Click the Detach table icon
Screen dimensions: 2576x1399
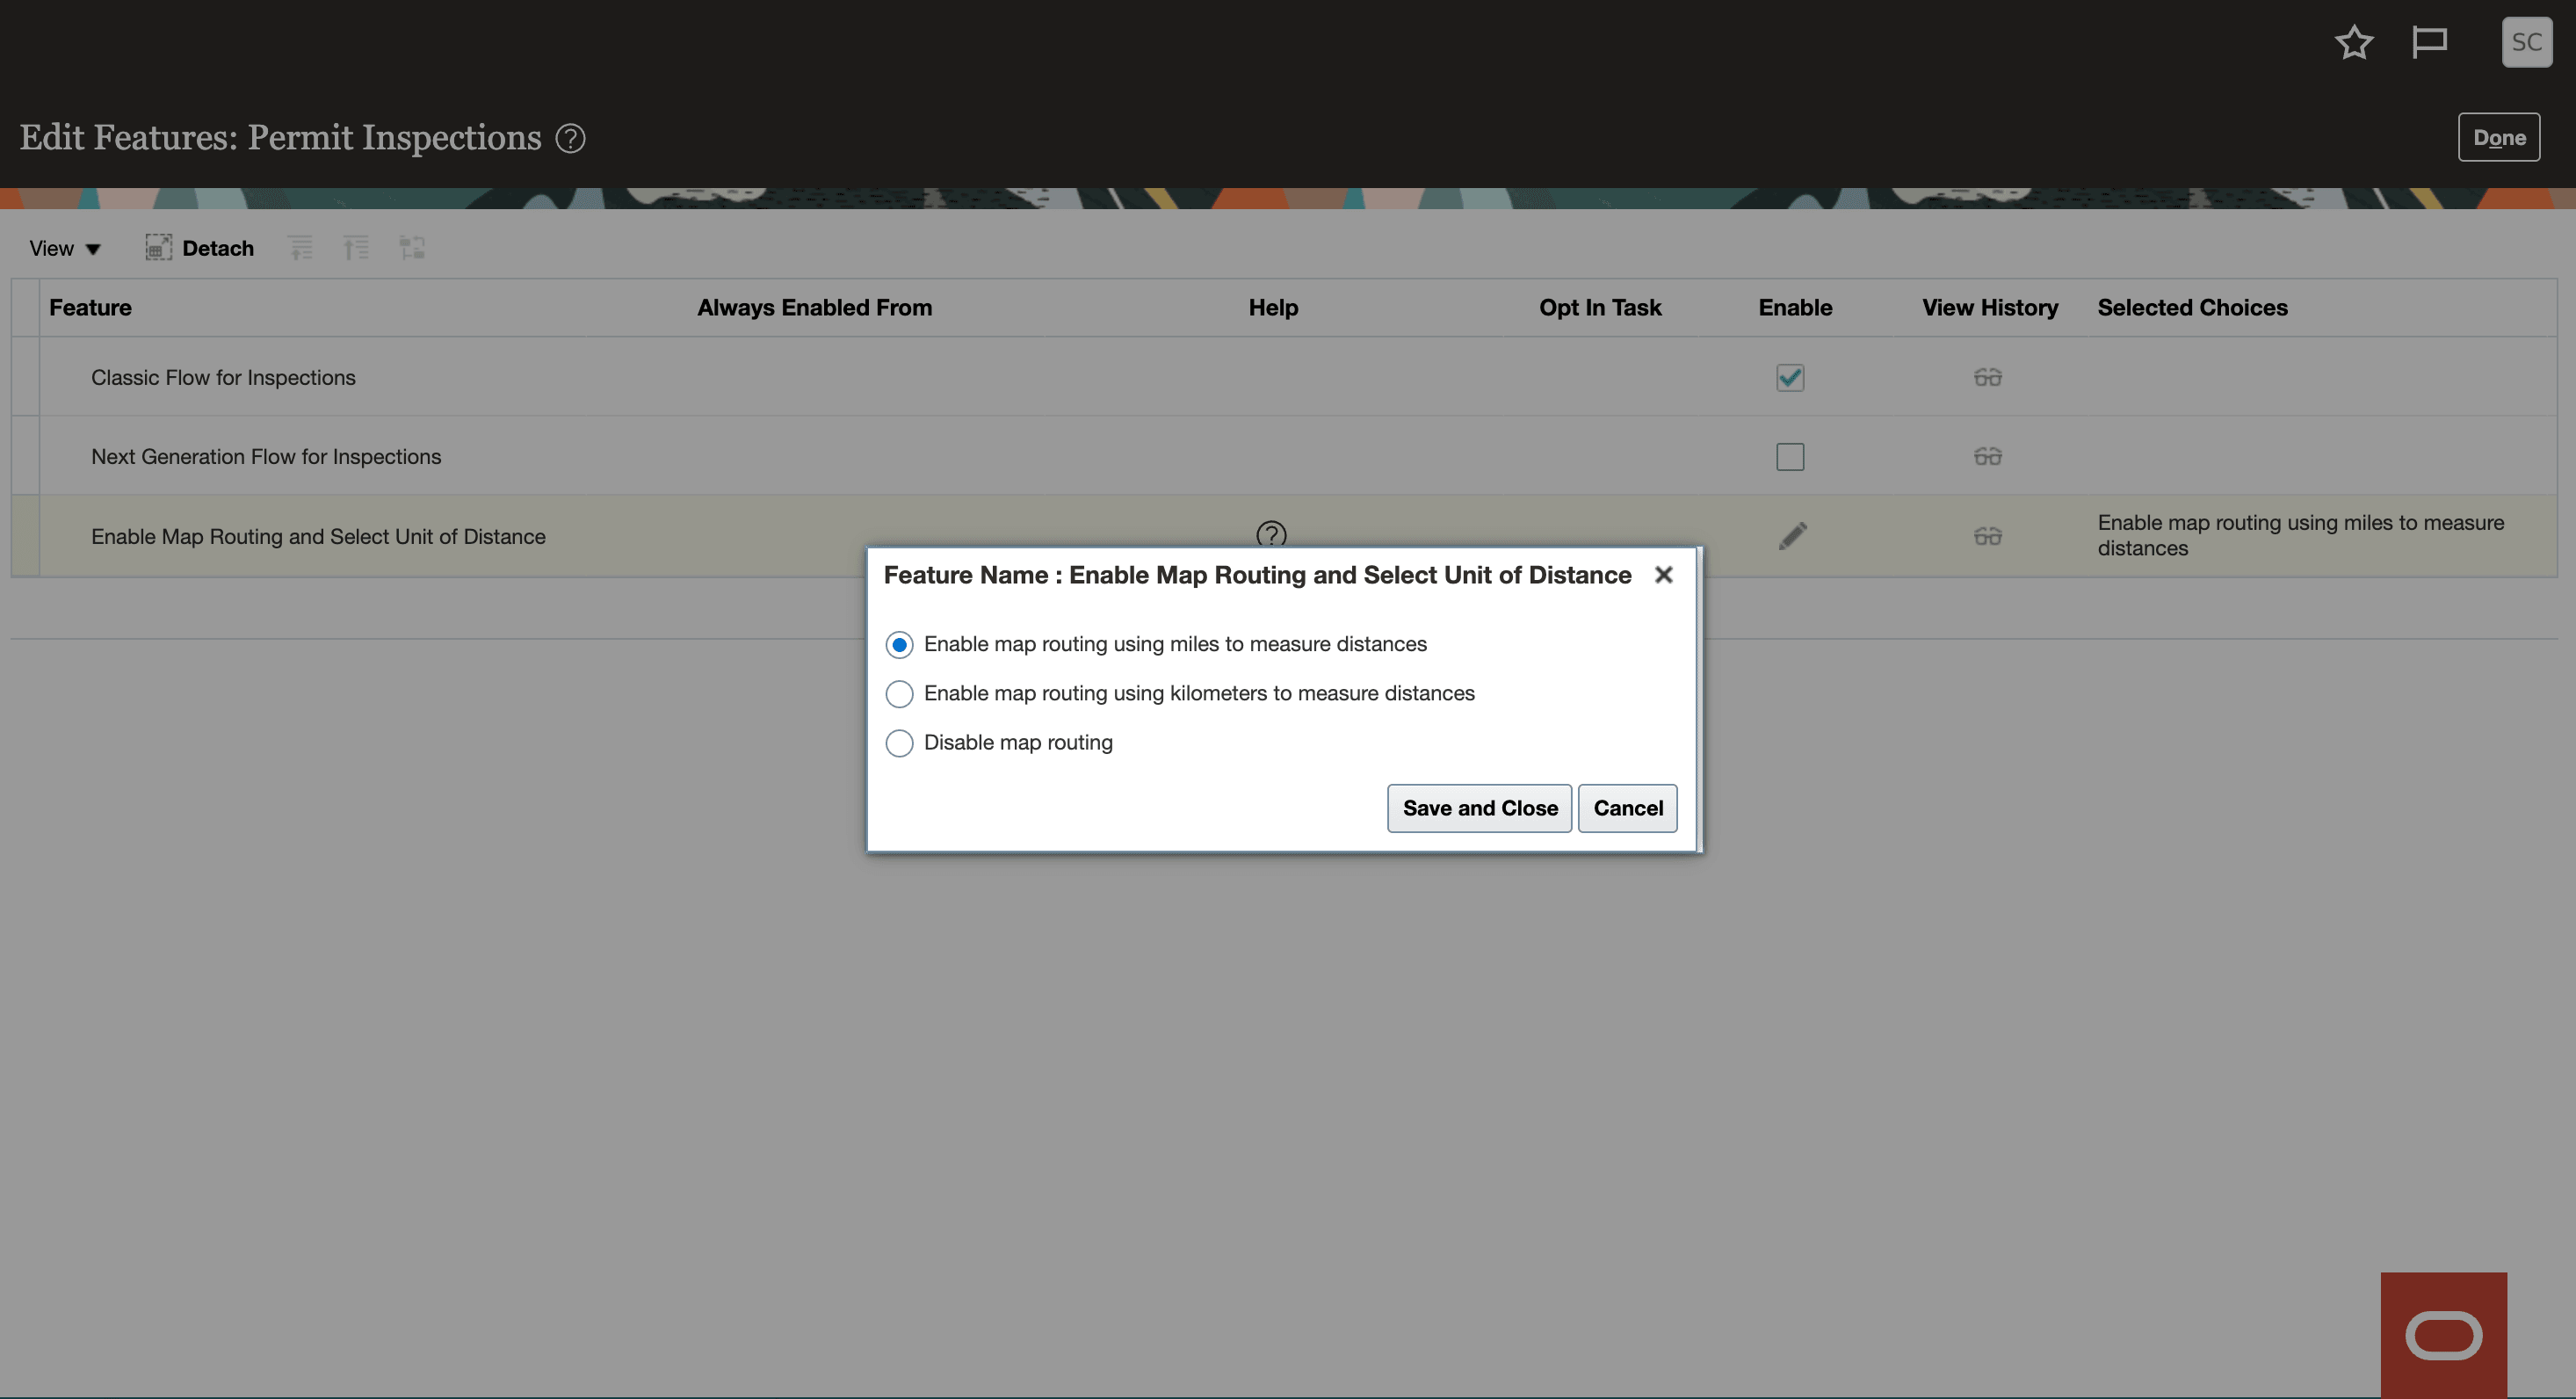(x=159, y=248)
